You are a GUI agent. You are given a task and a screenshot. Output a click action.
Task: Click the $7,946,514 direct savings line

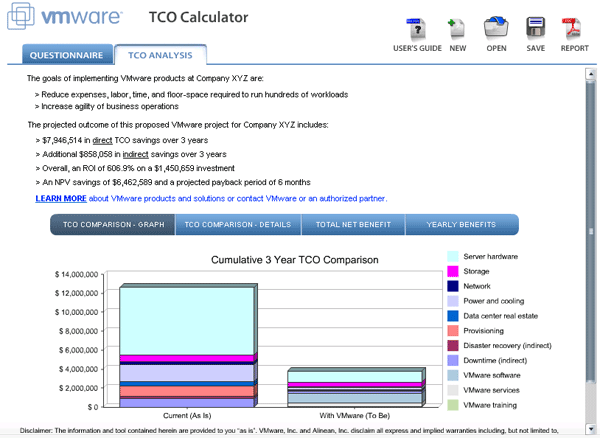click(122, 140)
